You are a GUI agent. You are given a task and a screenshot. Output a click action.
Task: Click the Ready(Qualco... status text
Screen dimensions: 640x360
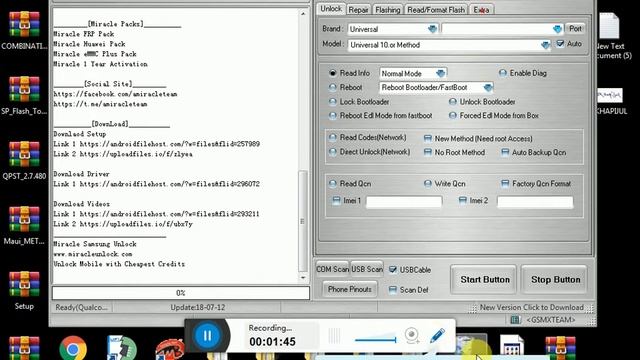click(x=82, y=307)
